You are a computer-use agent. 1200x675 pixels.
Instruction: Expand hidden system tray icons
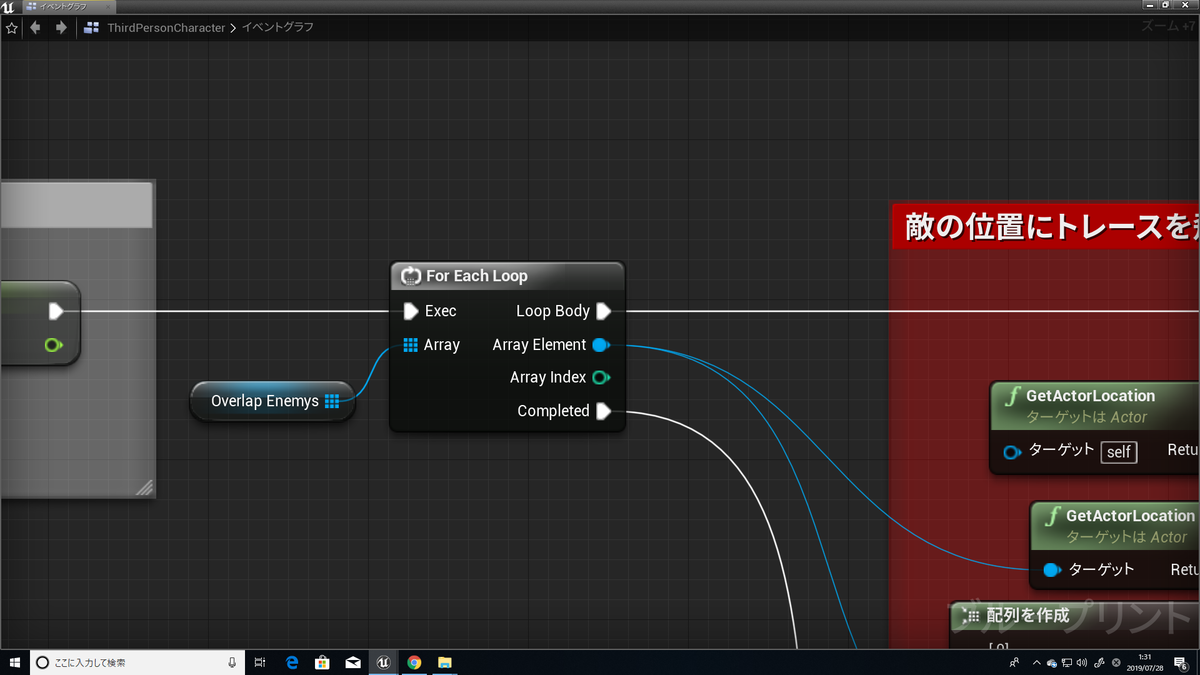[x=1036, y=662]
